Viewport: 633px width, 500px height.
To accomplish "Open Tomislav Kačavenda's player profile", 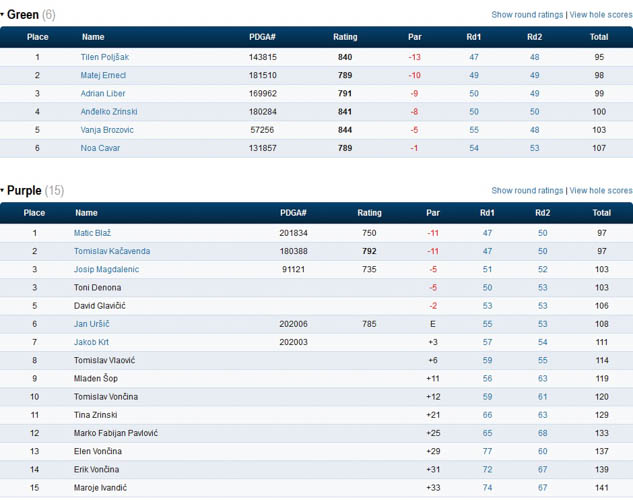I will point(111,251).
